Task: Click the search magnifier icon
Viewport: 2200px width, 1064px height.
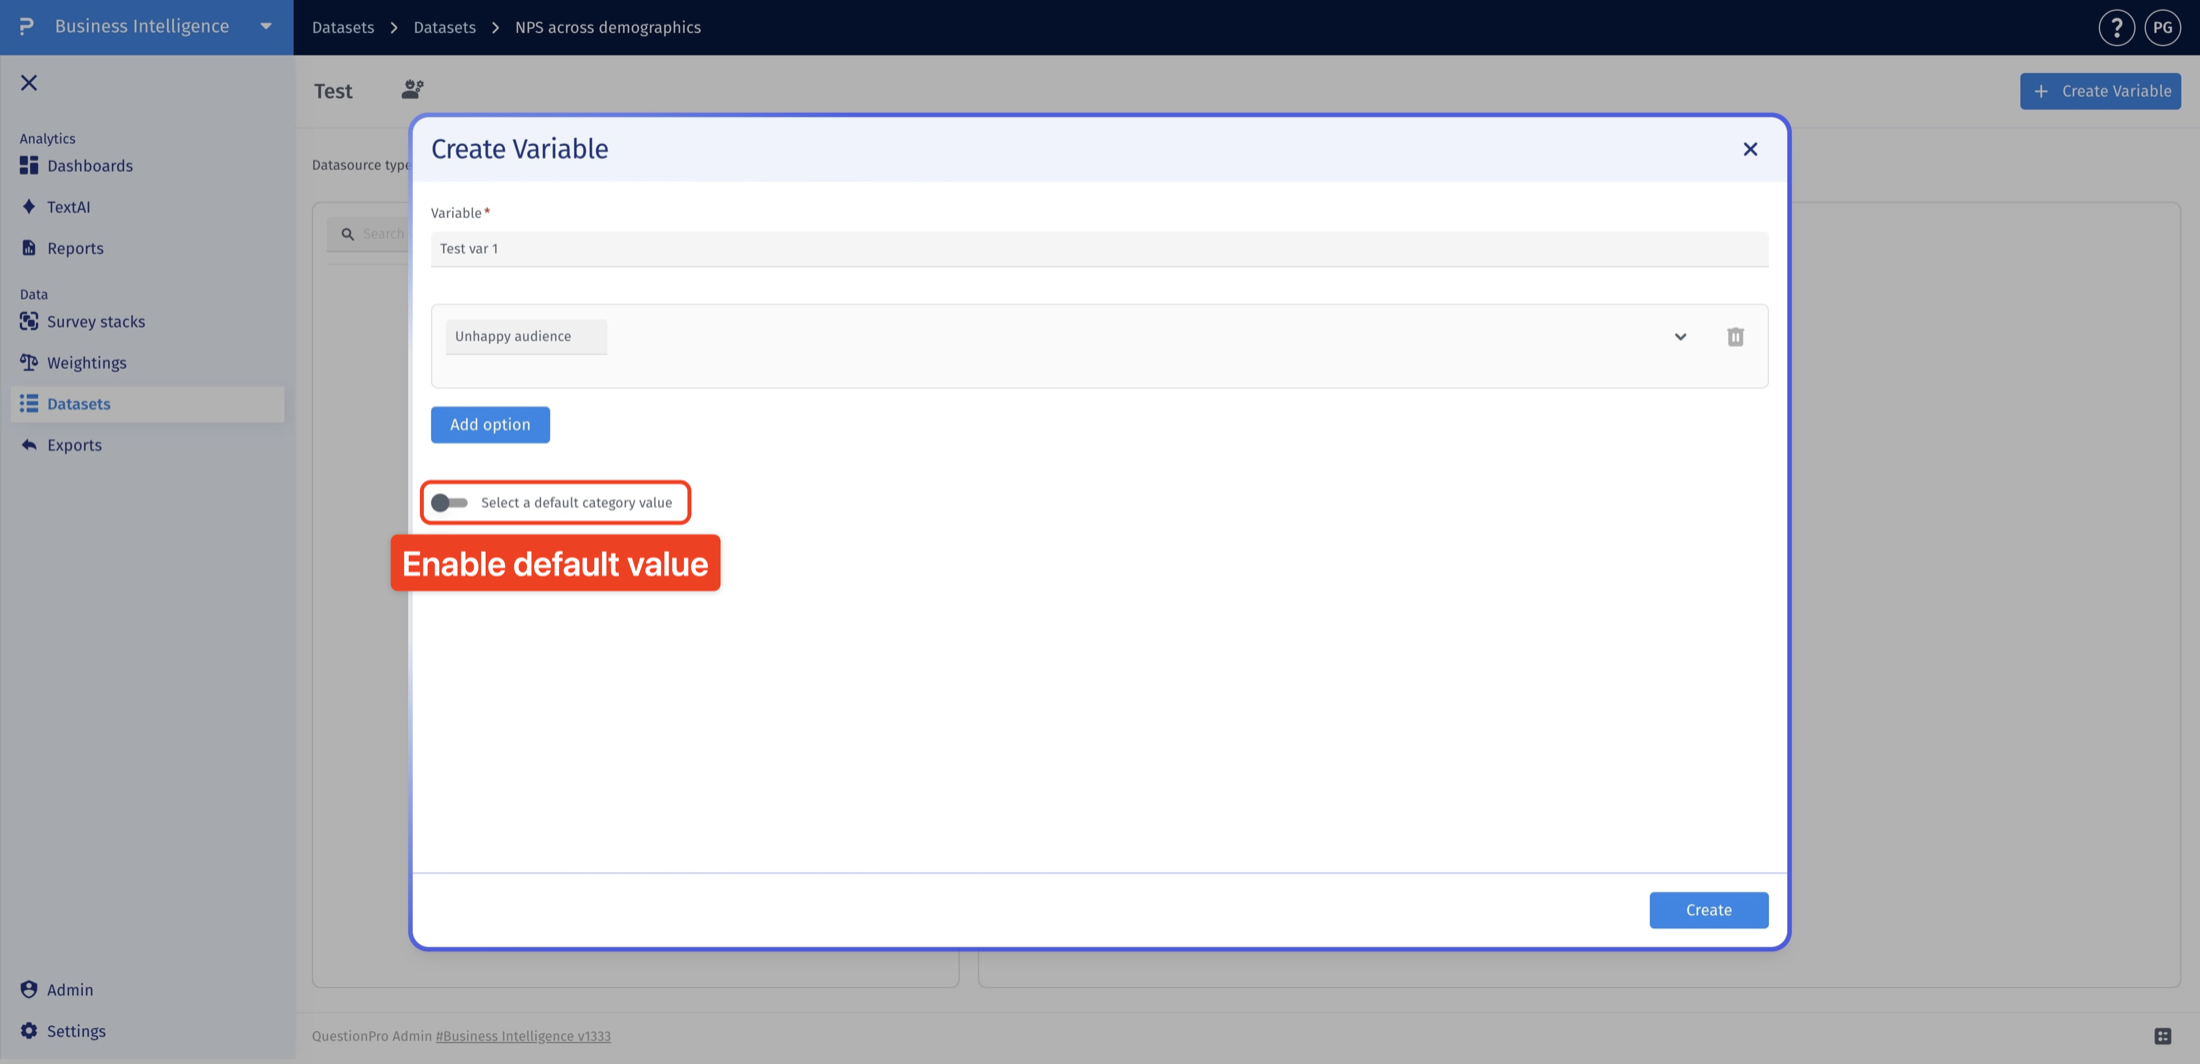Action: point(347,234)
